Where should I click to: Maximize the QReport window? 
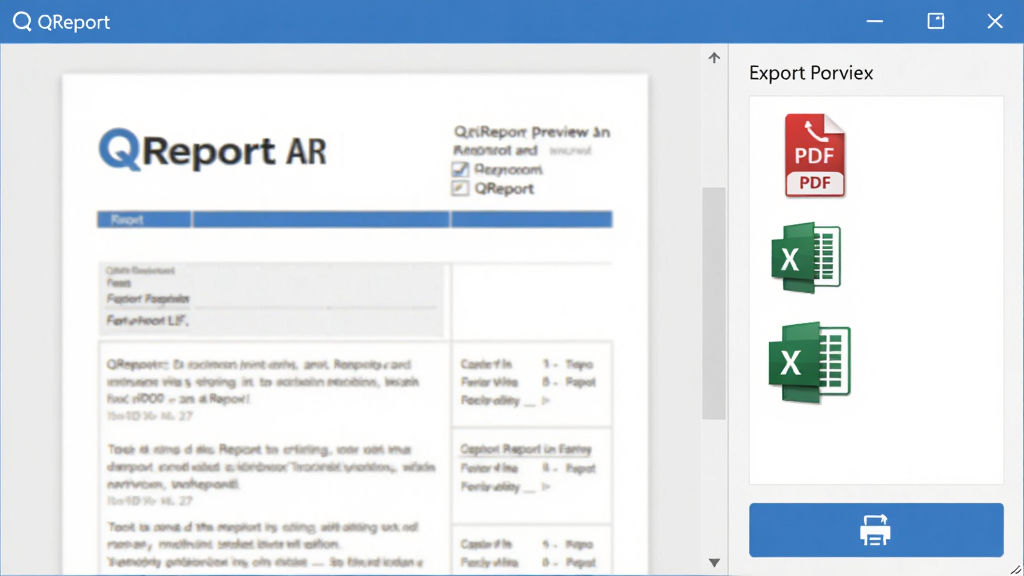(936, 22)
